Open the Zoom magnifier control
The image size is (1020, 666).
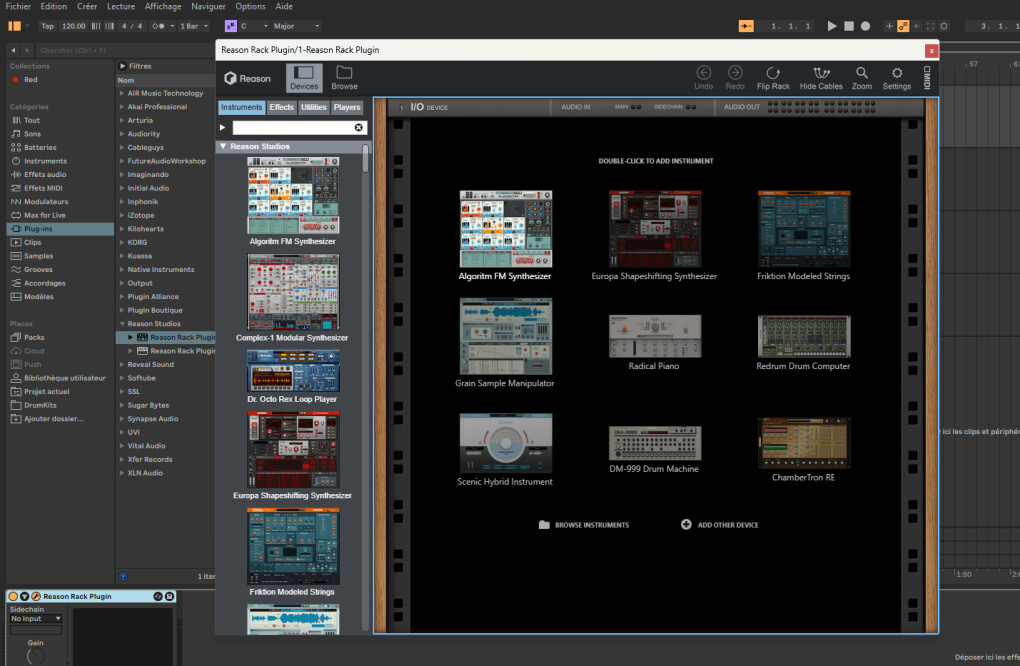[861, 77]
